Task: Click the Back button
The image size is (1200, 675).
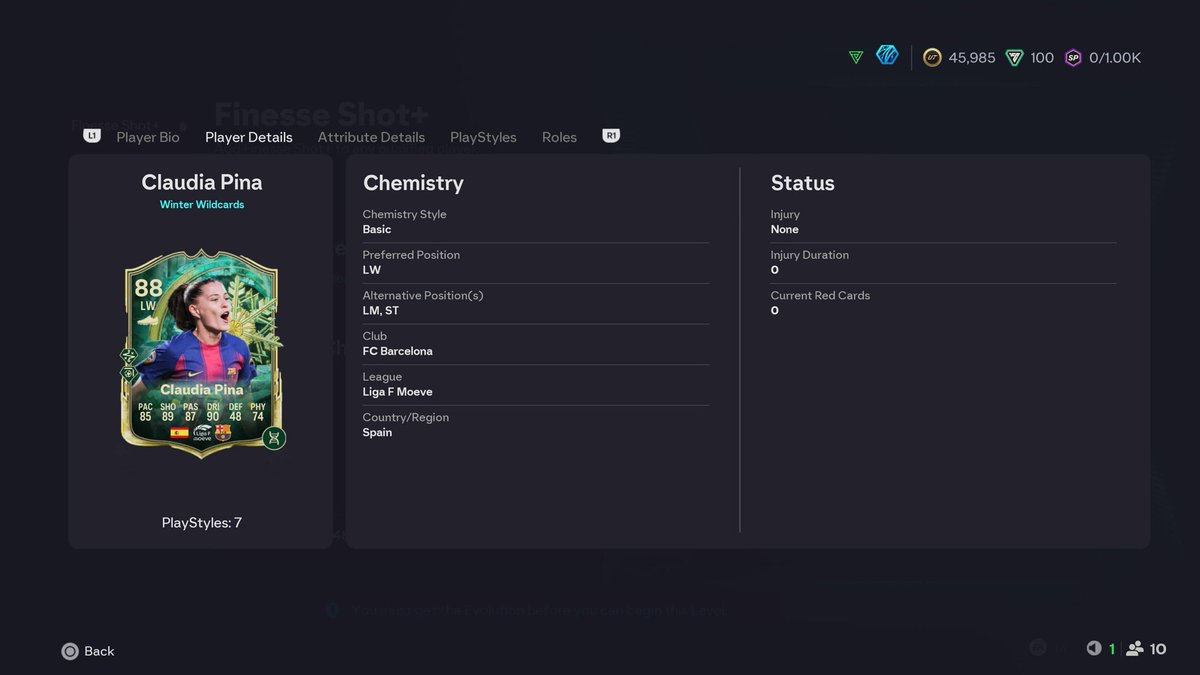Action: click(x=88, y=651)
